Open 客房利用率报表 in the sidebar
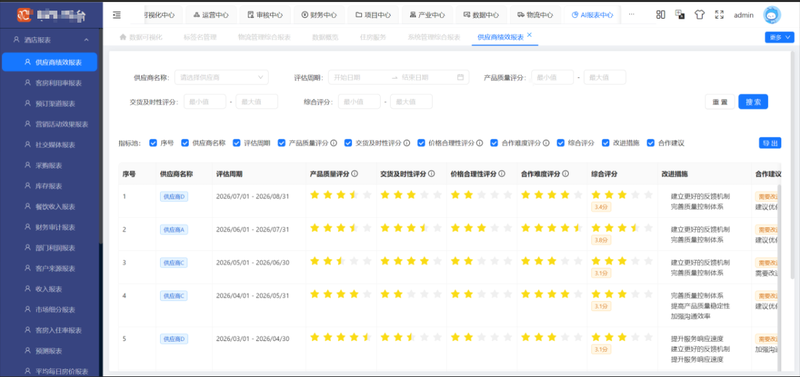The width and height of the screenshot is (800, 377). tap(49, 83)
